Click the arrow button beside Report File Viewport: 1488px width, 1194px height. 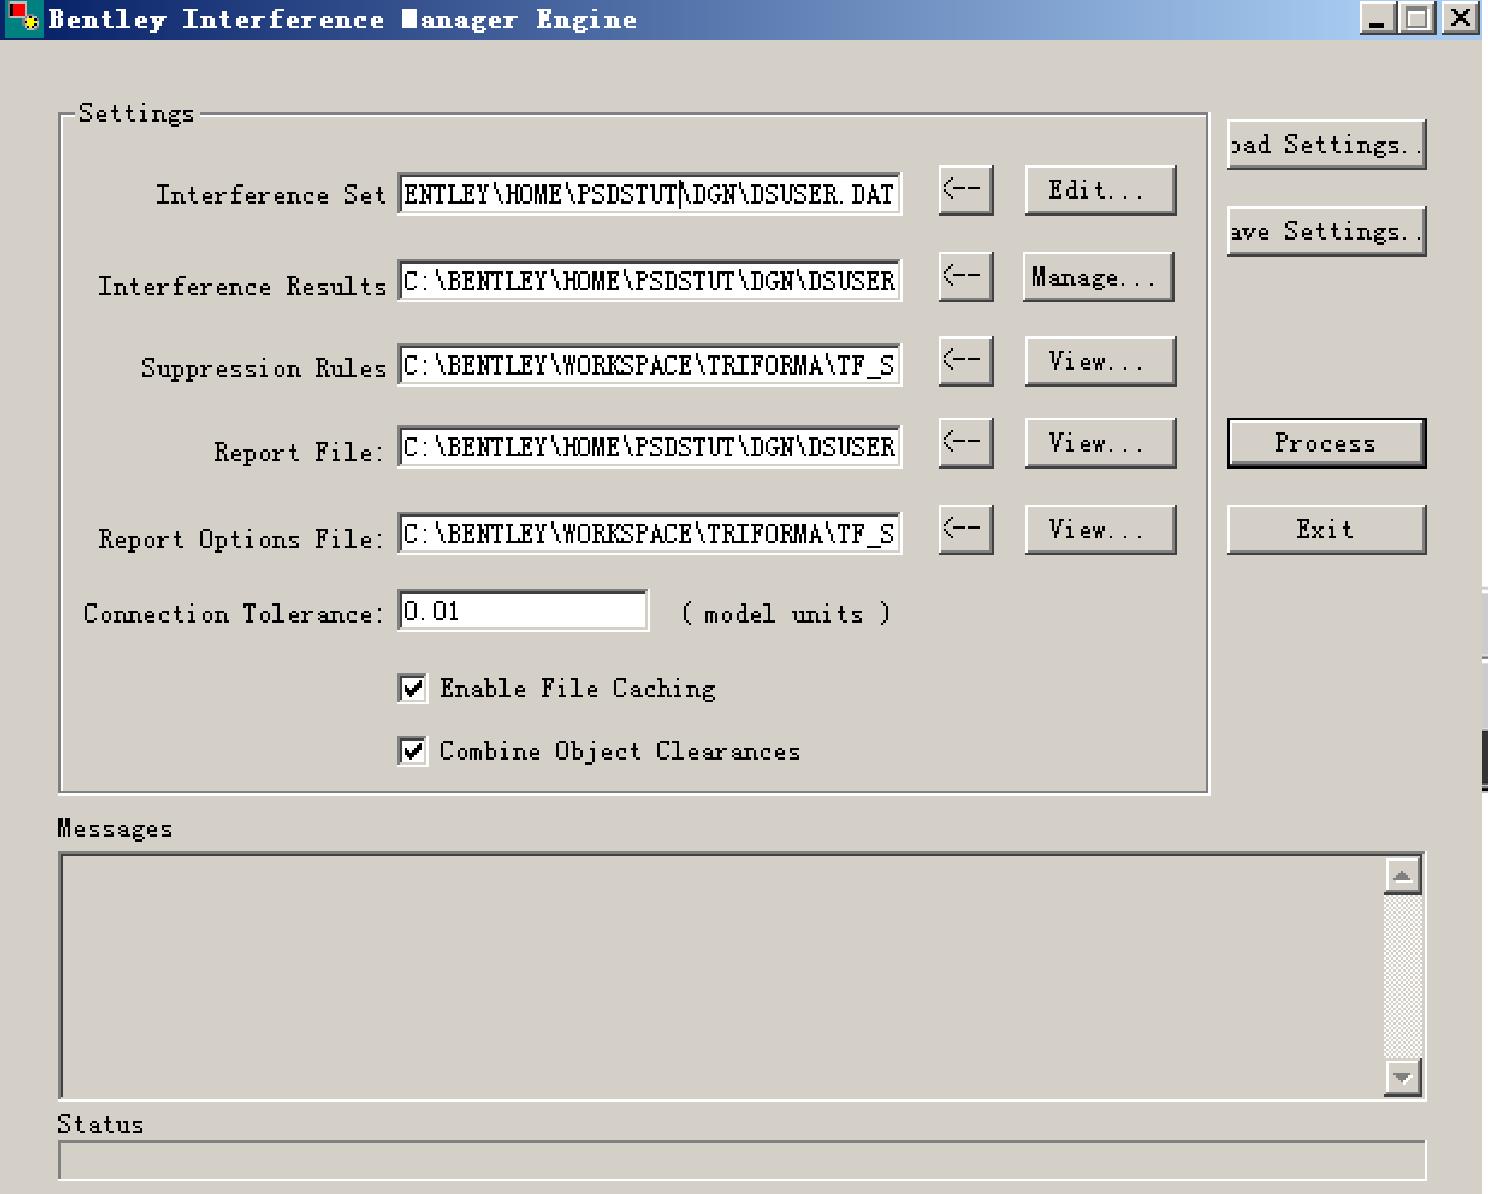[x=966, y=443]
